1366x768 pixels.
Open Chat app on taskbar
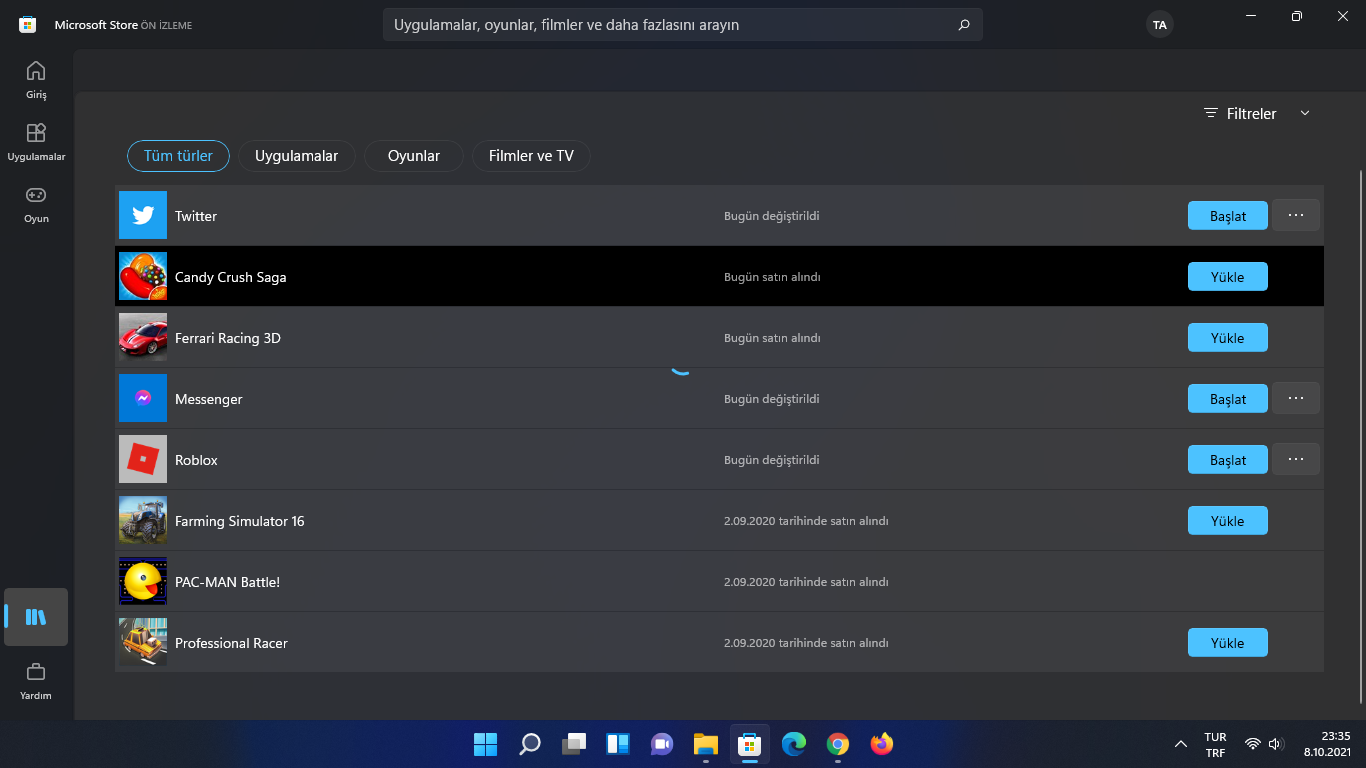pyautogui.click(x=662, y=744)
